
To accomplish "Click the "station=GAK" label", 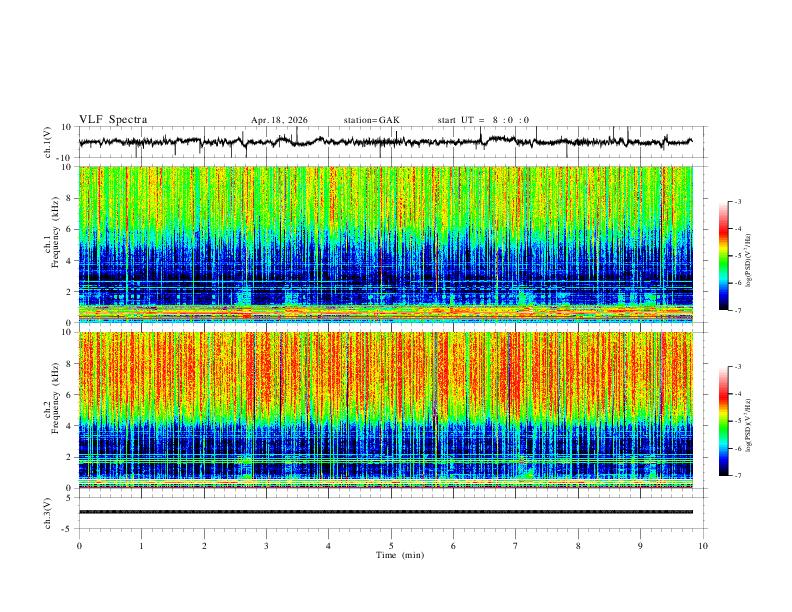I will 372,120.
